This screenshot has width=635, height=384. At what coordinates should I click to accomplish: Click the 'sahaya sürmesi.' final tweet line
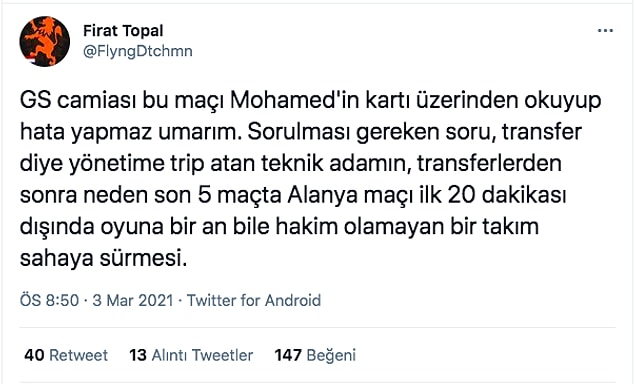click(104, 258)
